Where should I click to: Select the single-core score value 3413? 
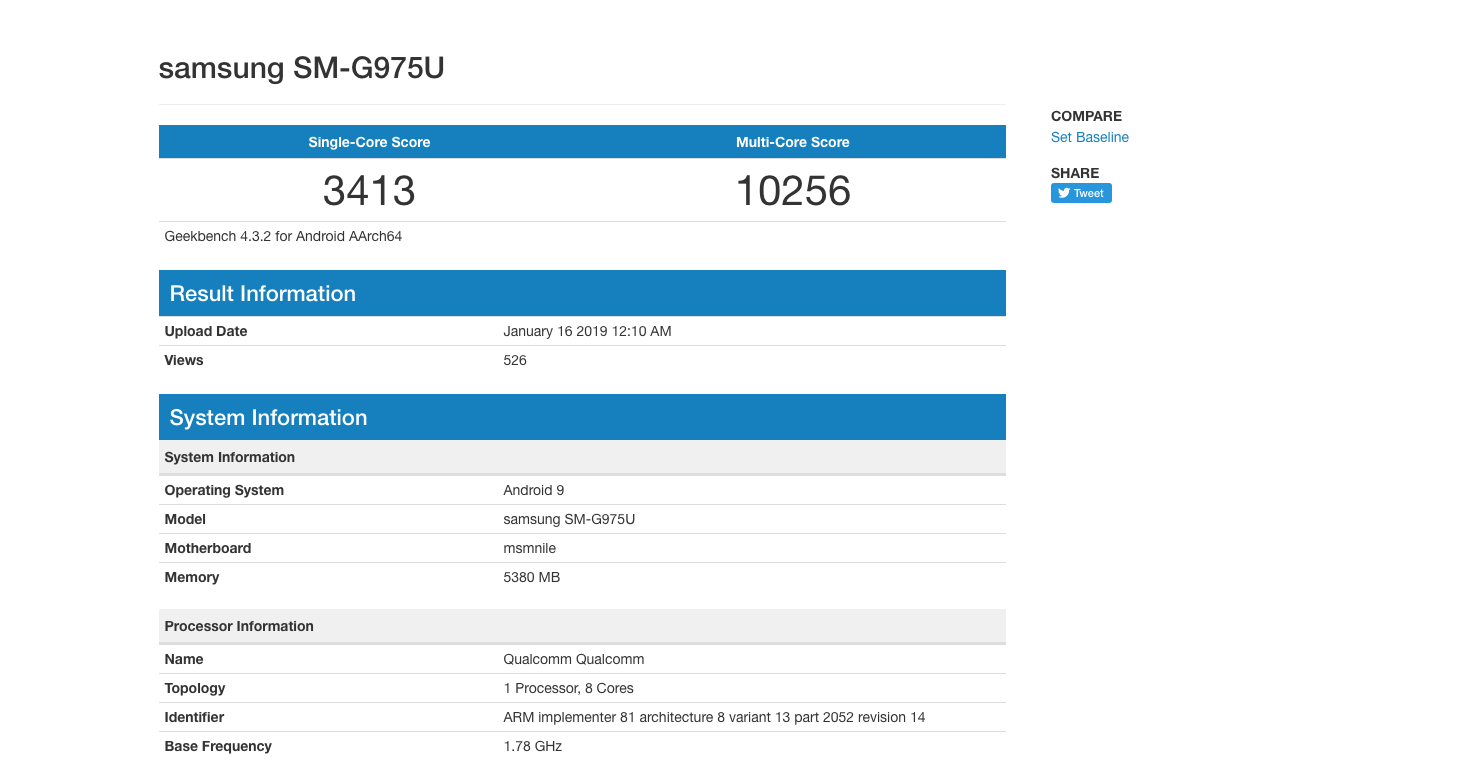[x=369, y=191]
